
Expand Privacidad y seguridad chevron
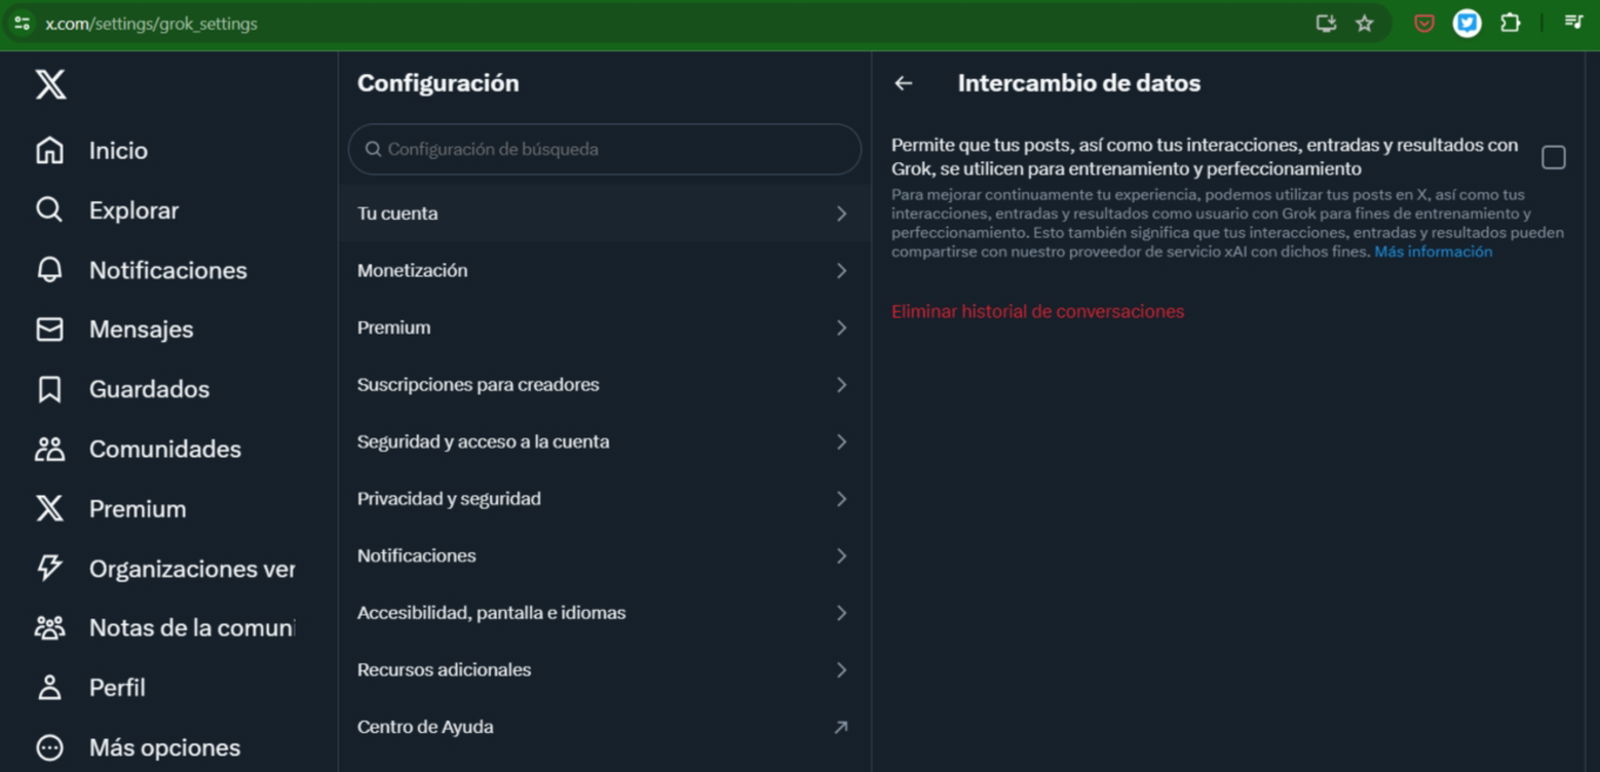pyautogui.click(x=841, y=498)
